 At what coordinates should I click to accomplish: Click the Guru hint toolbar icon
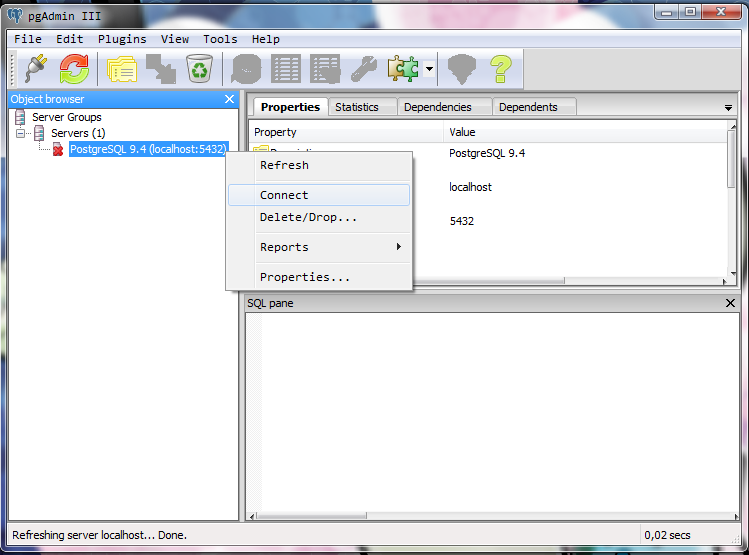(x=461, y=69)
